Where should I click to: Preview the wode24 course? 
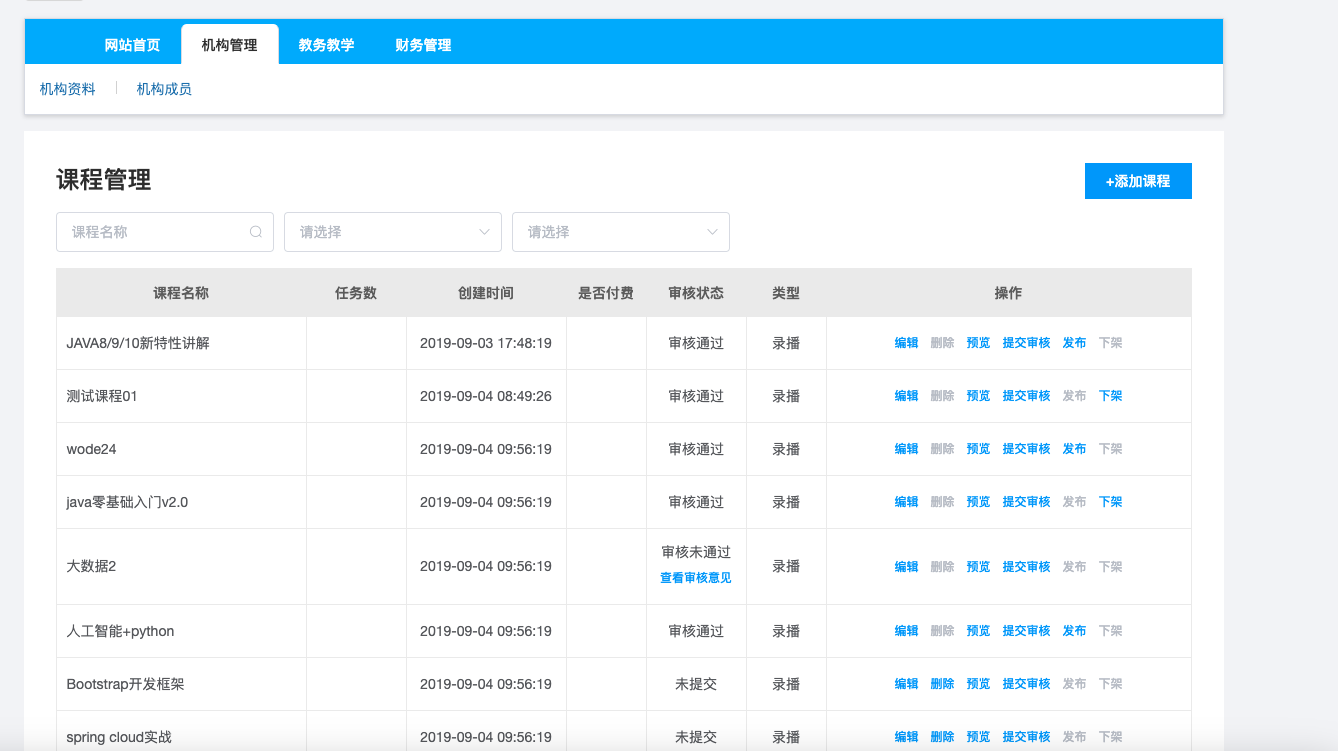978,449
